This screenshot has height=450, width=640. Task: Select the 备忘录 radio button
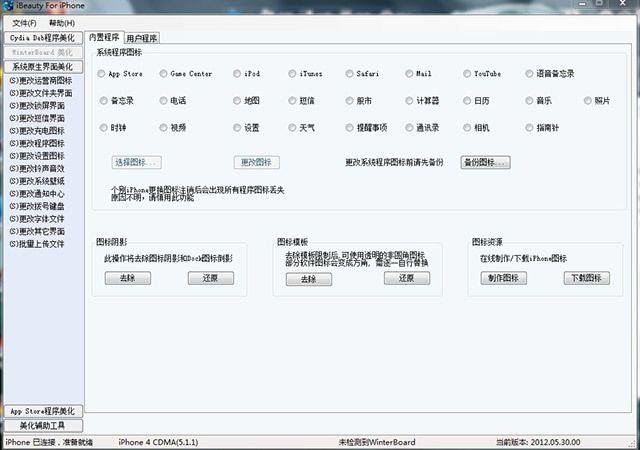103,100
